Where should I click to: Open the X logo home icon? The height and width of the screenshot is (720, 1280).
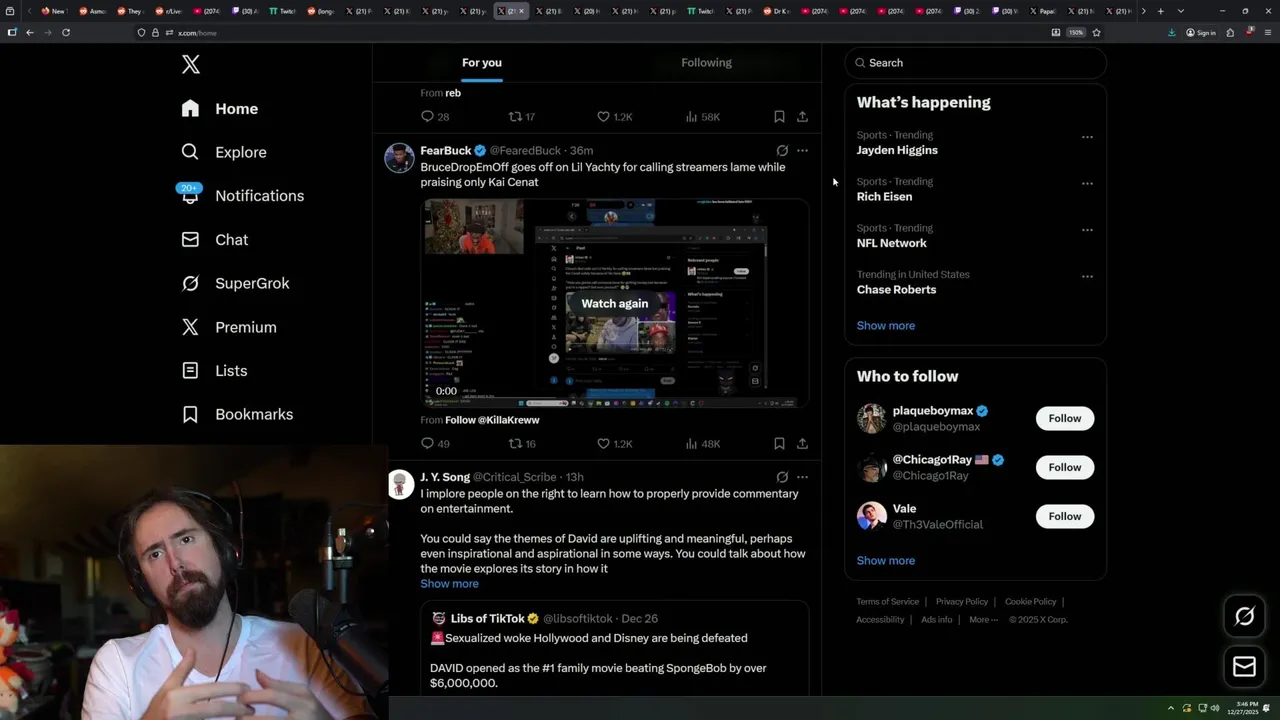pos(190,65)
